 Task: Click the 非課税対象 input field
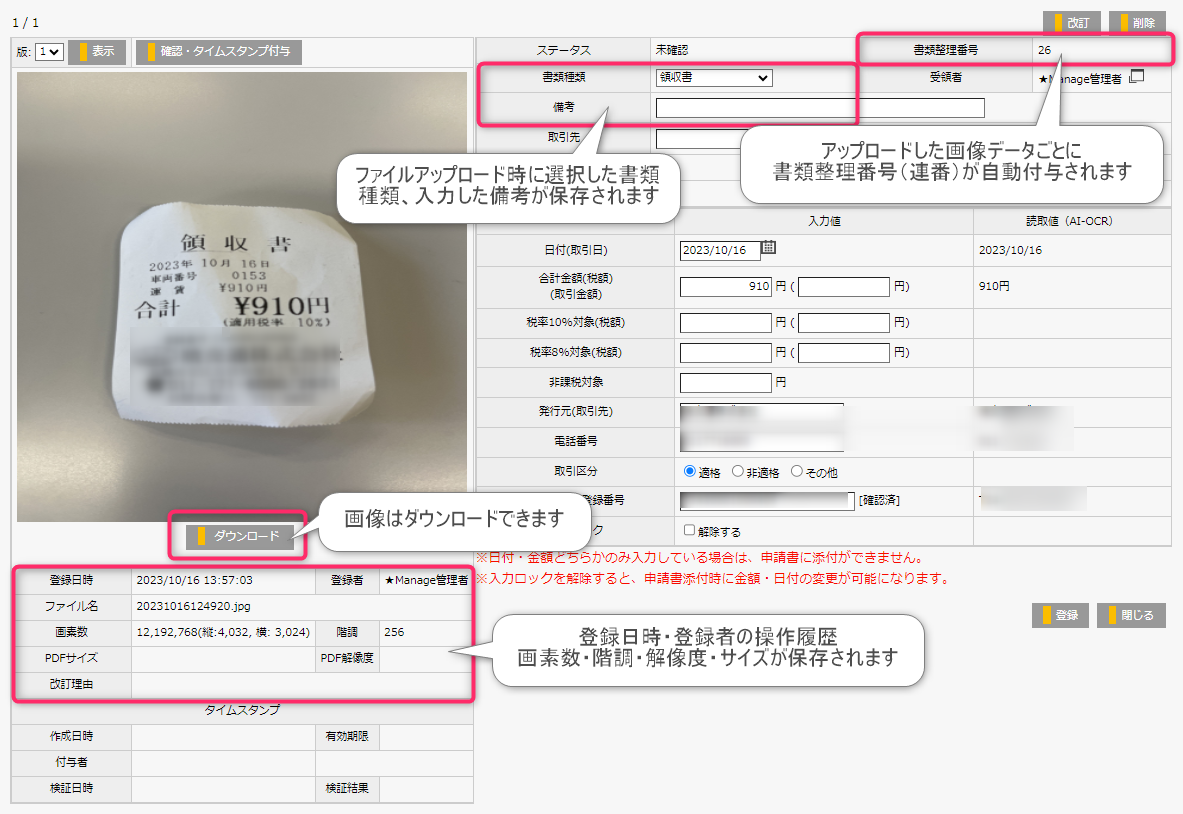(725, 382)
